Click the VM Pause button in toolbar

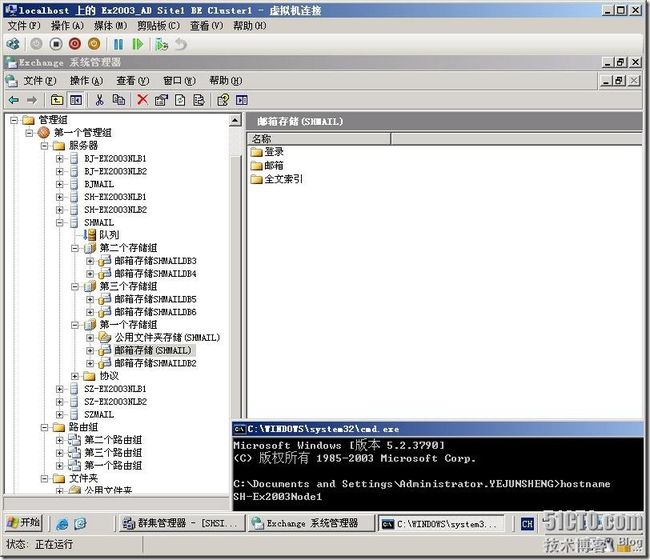[x=118, y=44]
